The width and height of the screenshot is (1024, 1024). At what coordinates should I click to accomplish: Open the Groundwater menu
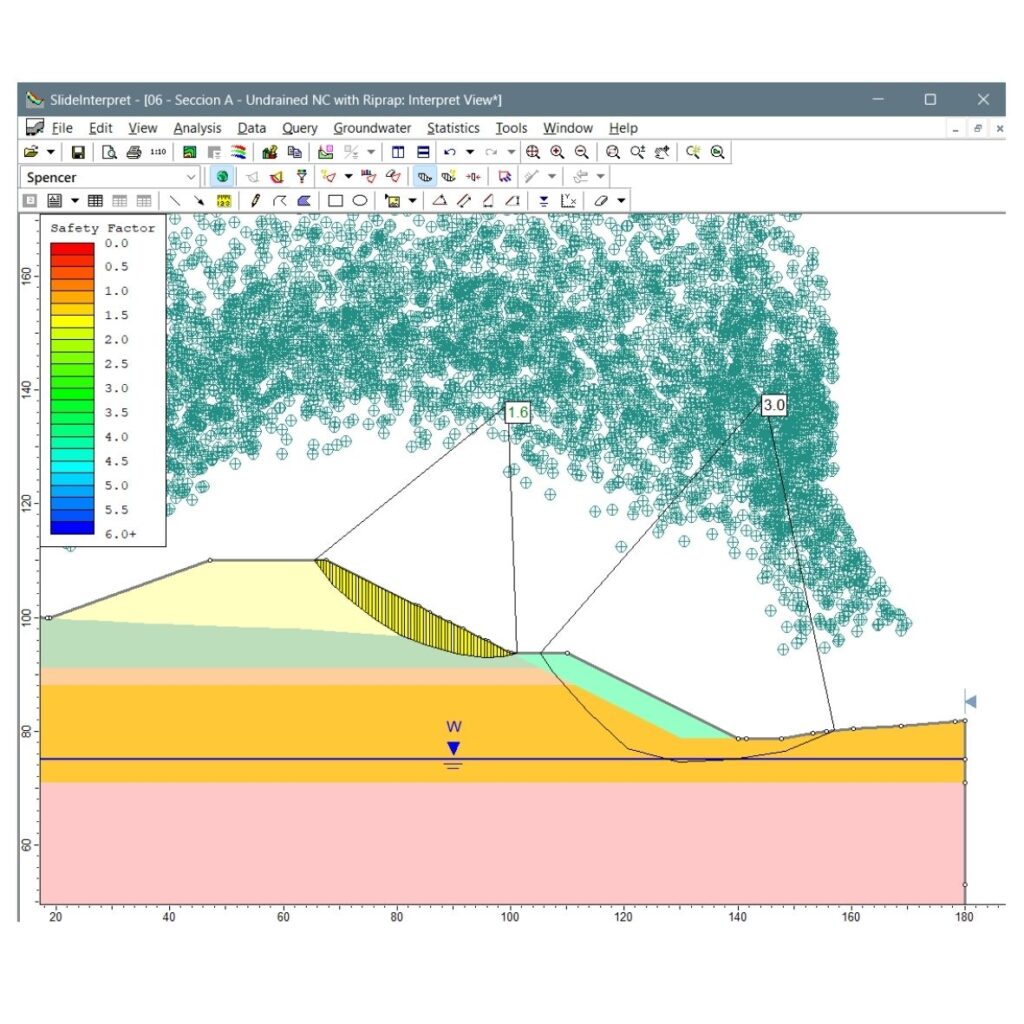372,128
